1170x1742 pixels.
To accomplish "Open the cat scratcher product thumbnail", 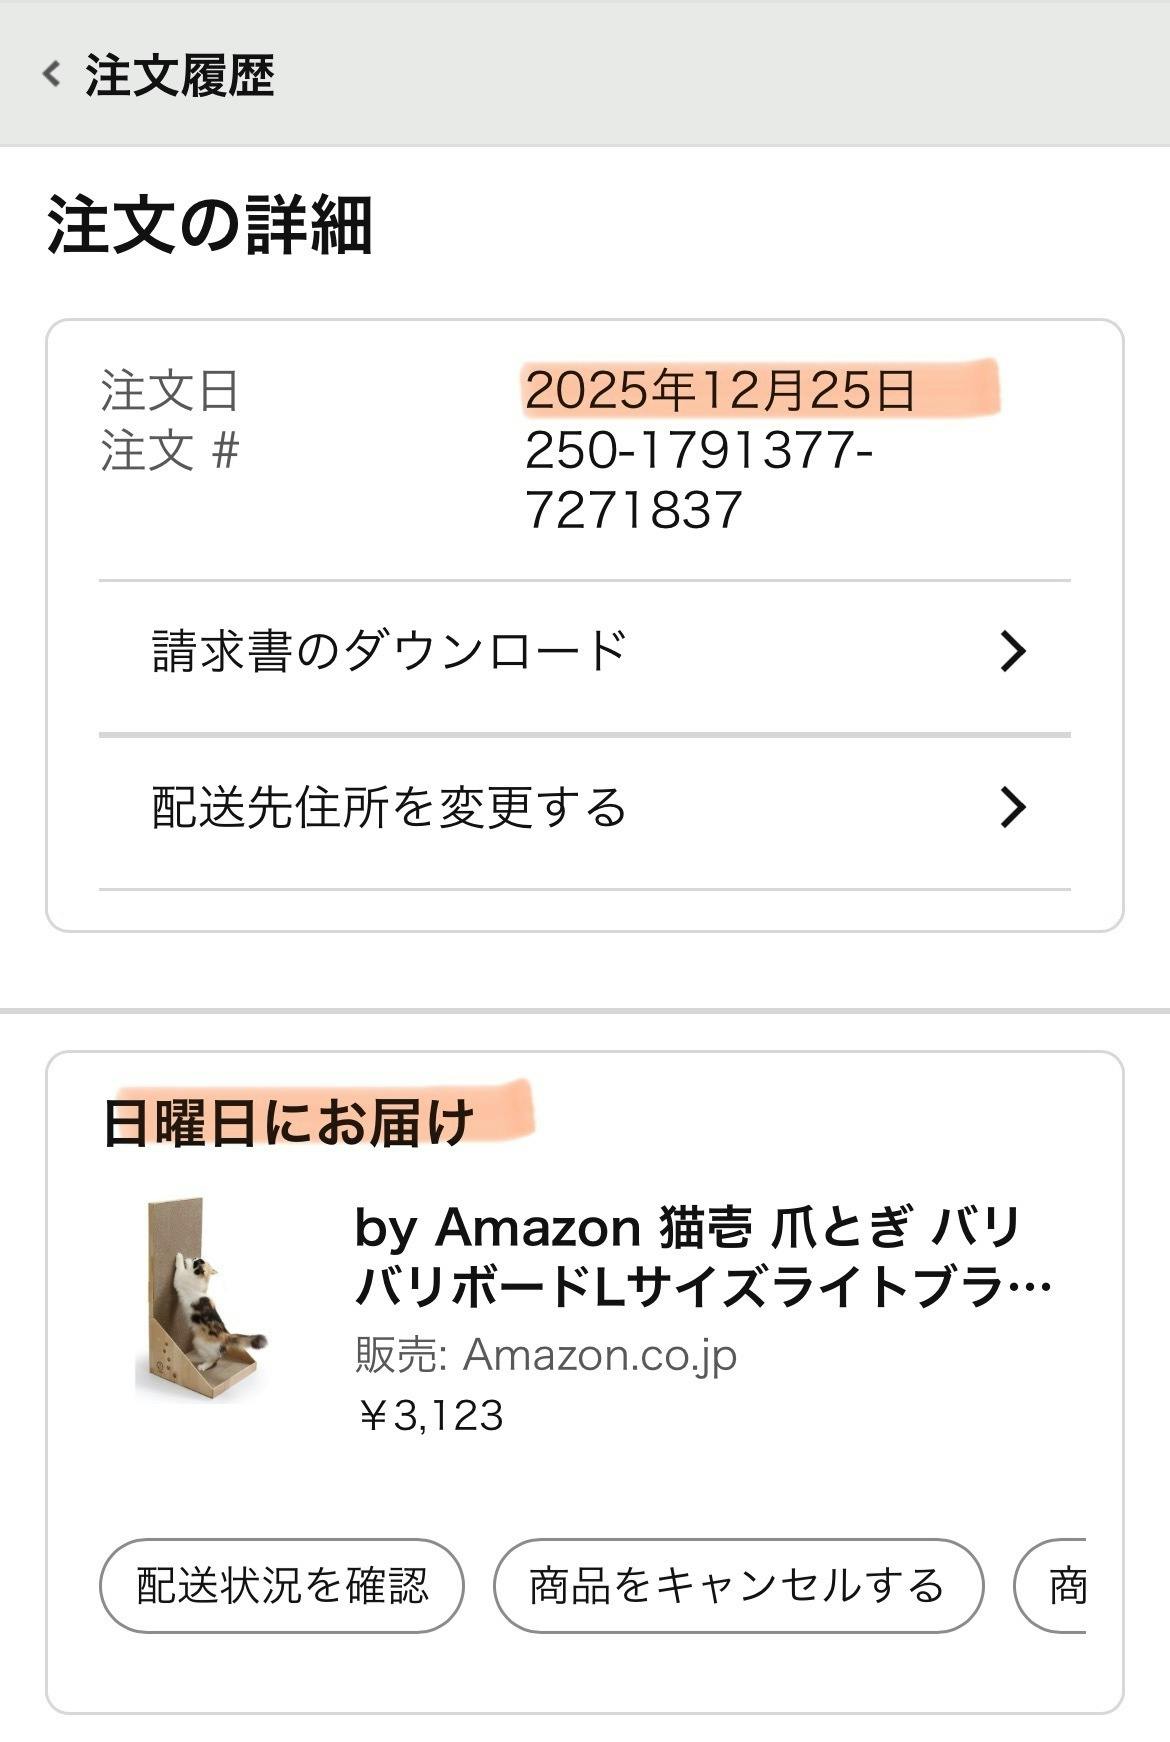I will (x=202, y=1299).
